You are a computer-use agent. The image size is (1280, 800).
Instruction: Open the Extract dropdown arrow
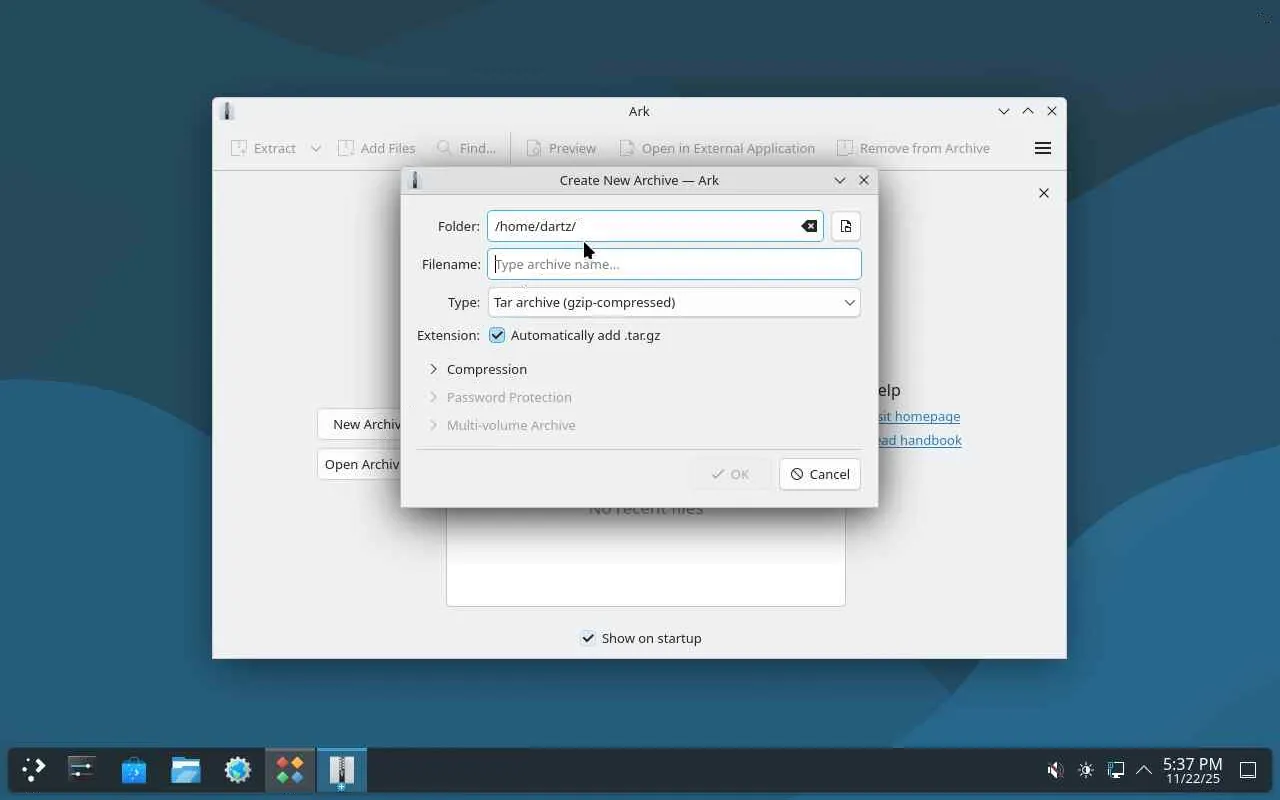click(x=315, y=148)
